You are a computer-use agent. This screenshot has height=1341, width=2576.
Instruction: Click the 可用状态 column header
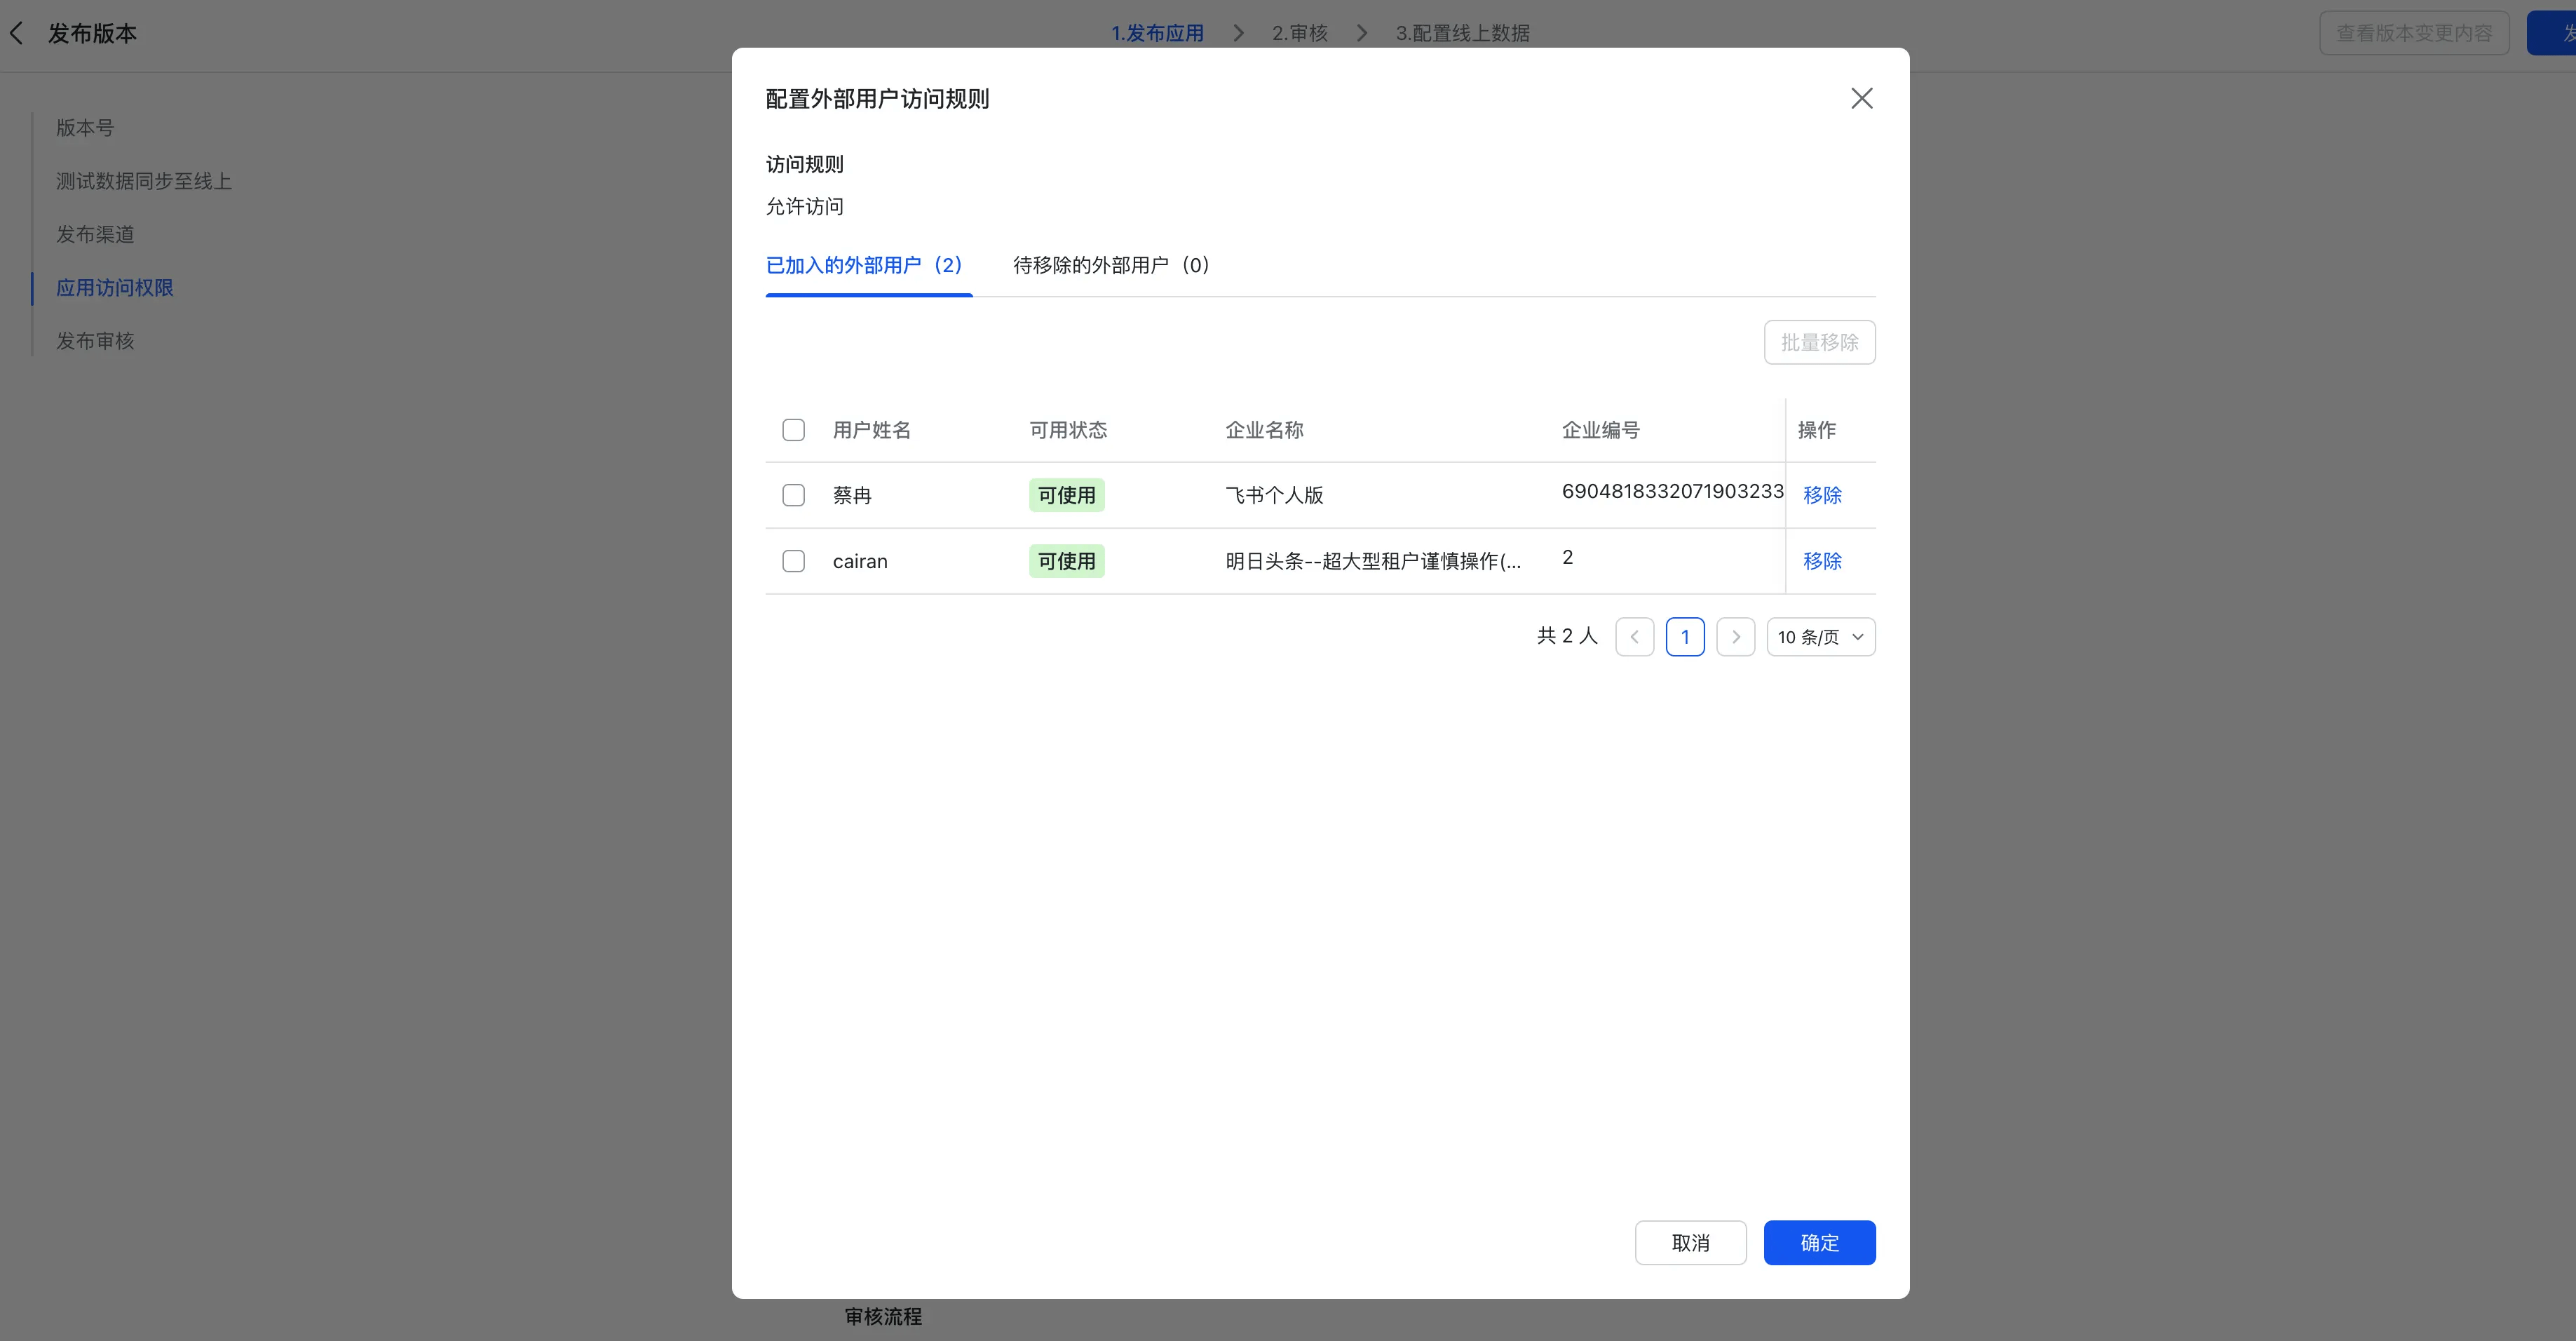click(x=1068, y=430)
